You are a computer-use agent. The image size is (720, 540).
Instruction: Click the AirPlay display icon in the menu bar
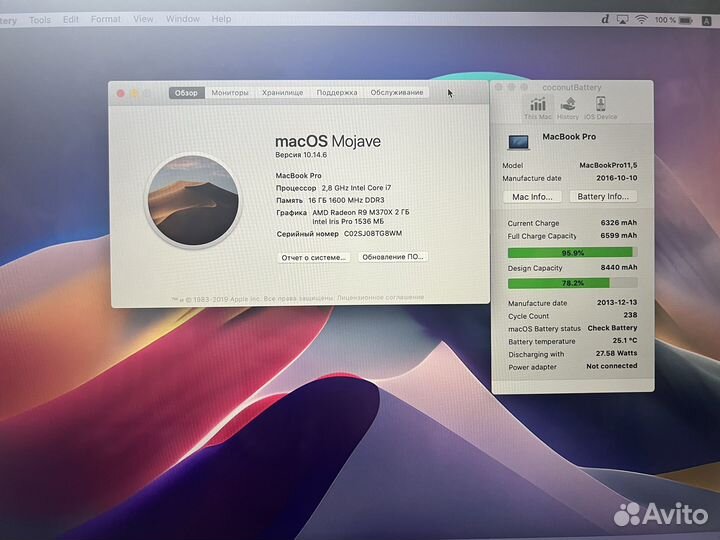point(623,19)
